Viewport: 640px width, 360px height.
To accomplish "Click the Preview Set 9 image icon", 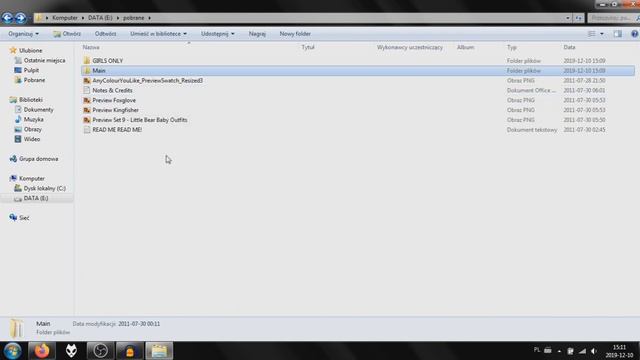I will click(x=87, y=120).
